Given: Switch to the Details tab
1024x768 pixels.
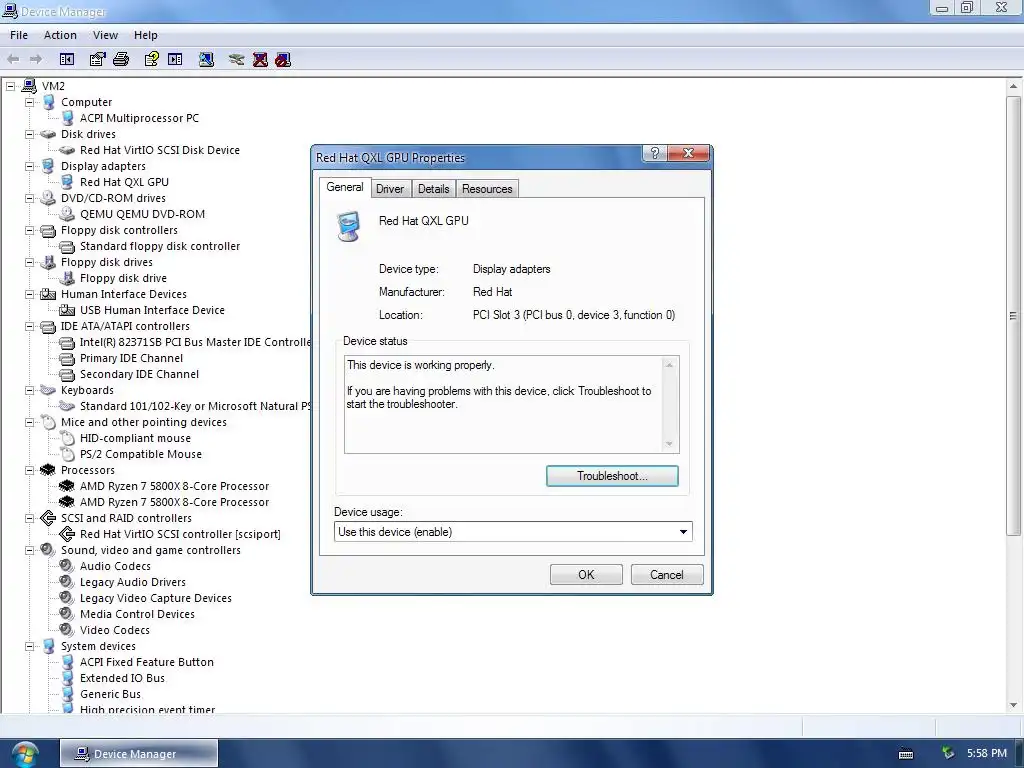Looking at the screenshot, I should [x=434, y=189].
